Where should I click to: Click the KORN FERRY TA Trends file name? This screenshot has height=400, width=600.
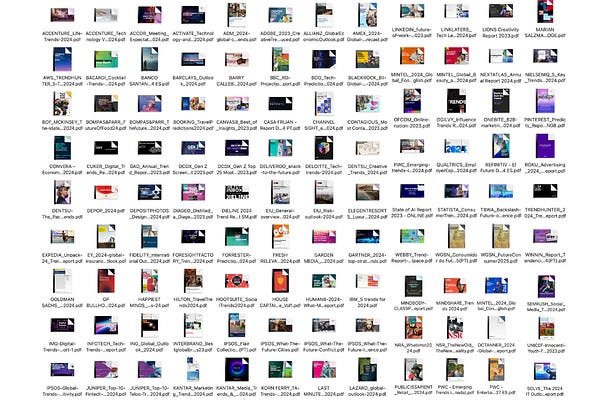280,391
